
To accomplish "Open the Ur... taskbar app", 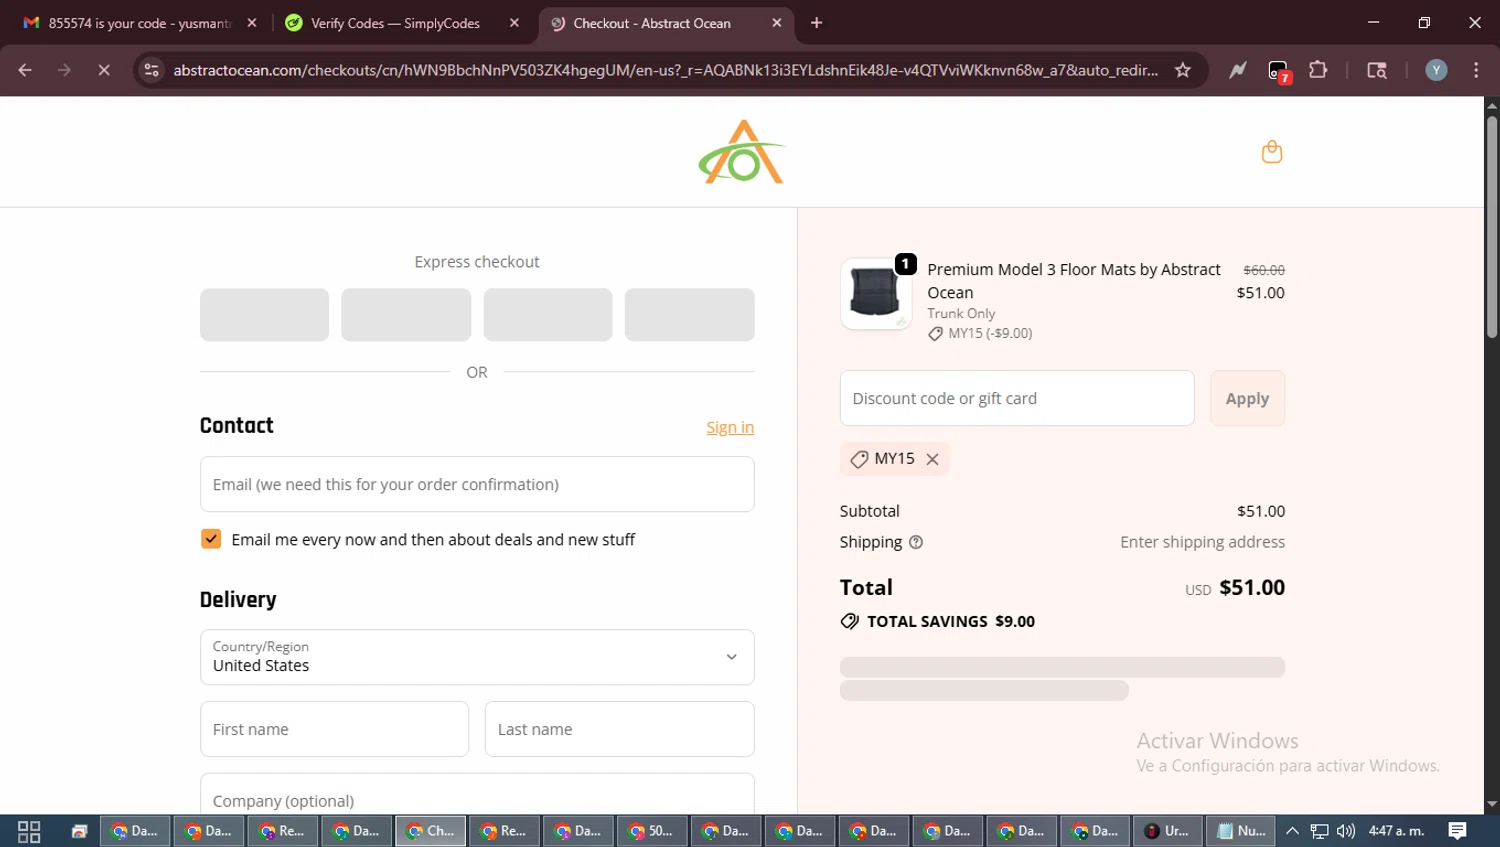I will tap(1167, 831).
